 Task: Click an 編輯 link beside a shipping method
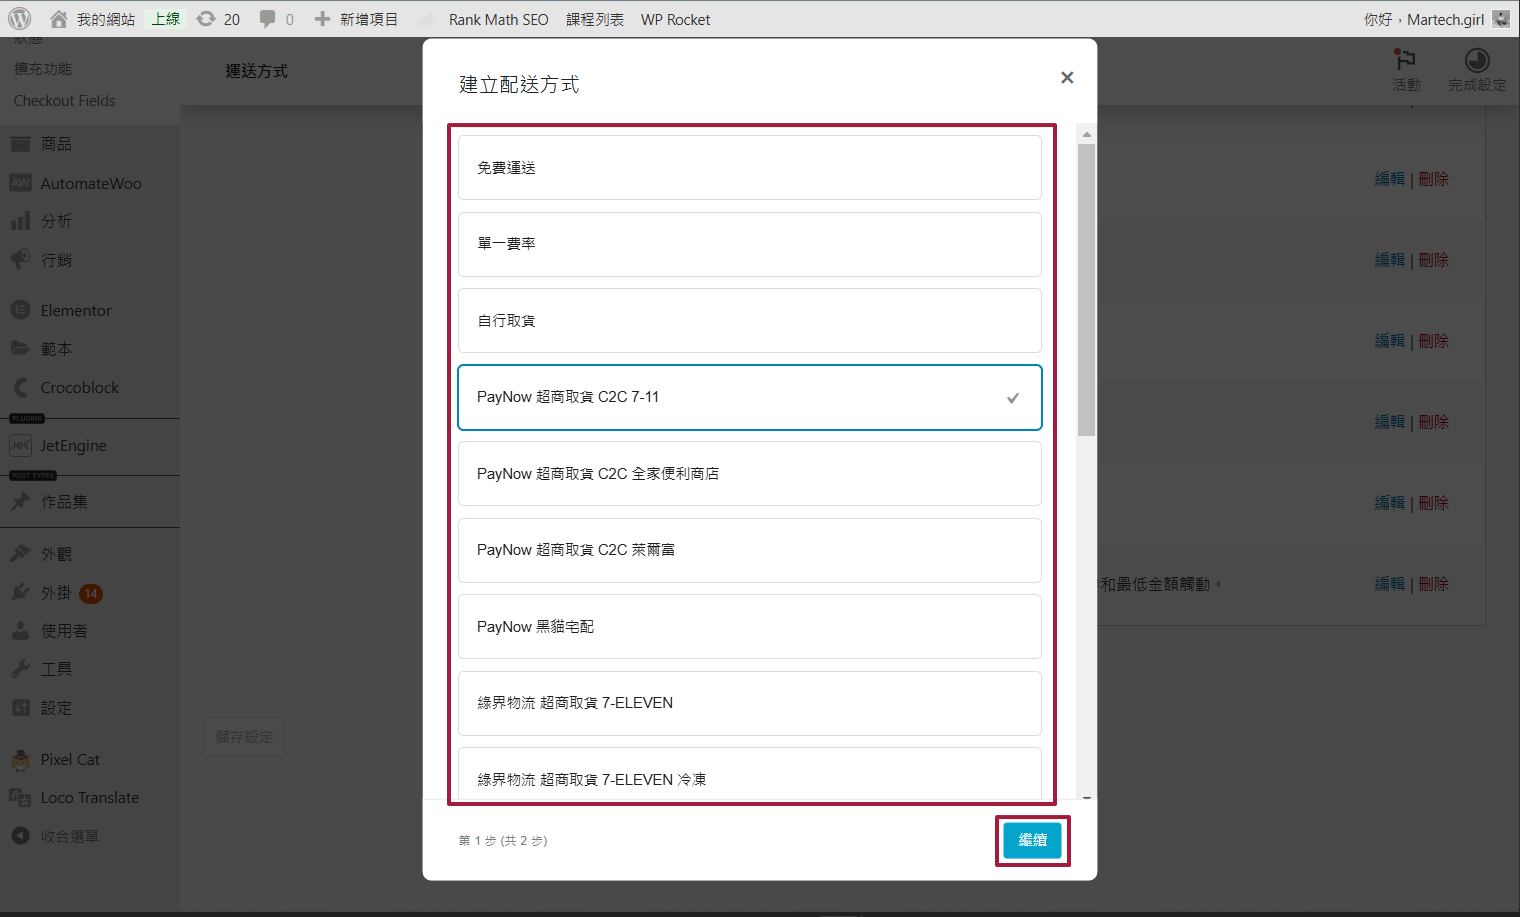pos(1389,178)
